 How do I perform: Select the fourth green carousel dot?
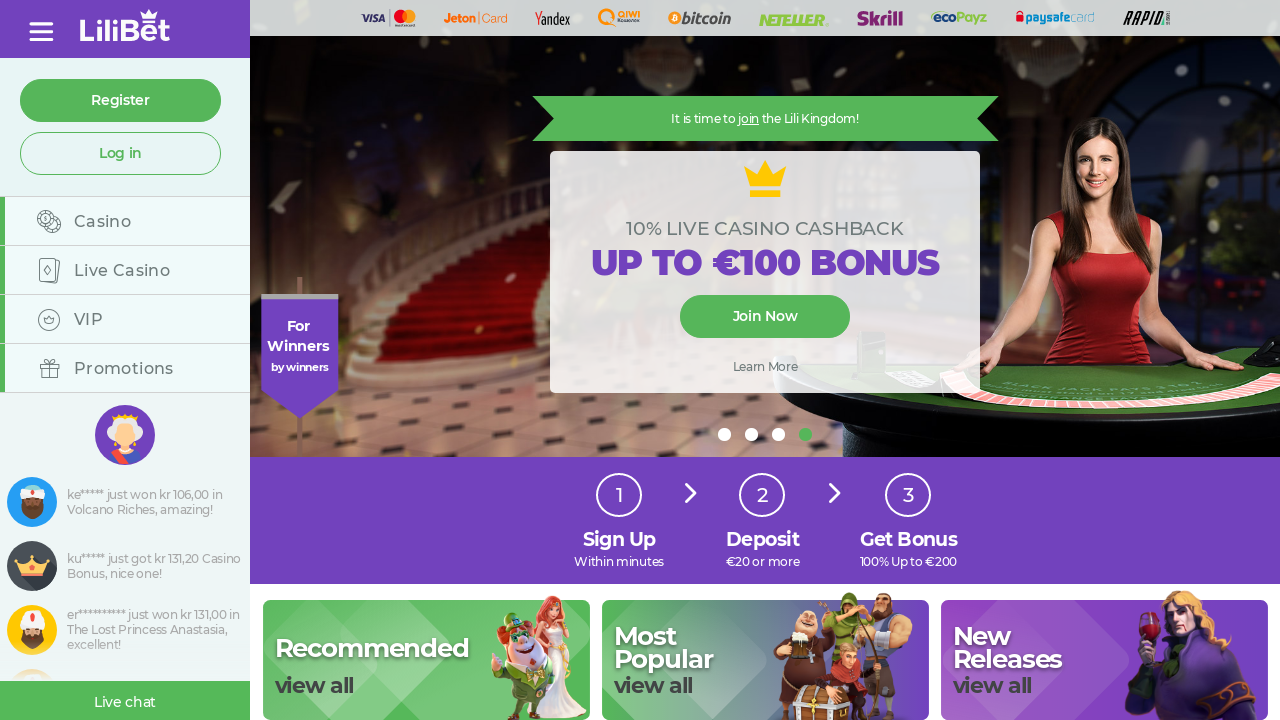pos(806,434)
